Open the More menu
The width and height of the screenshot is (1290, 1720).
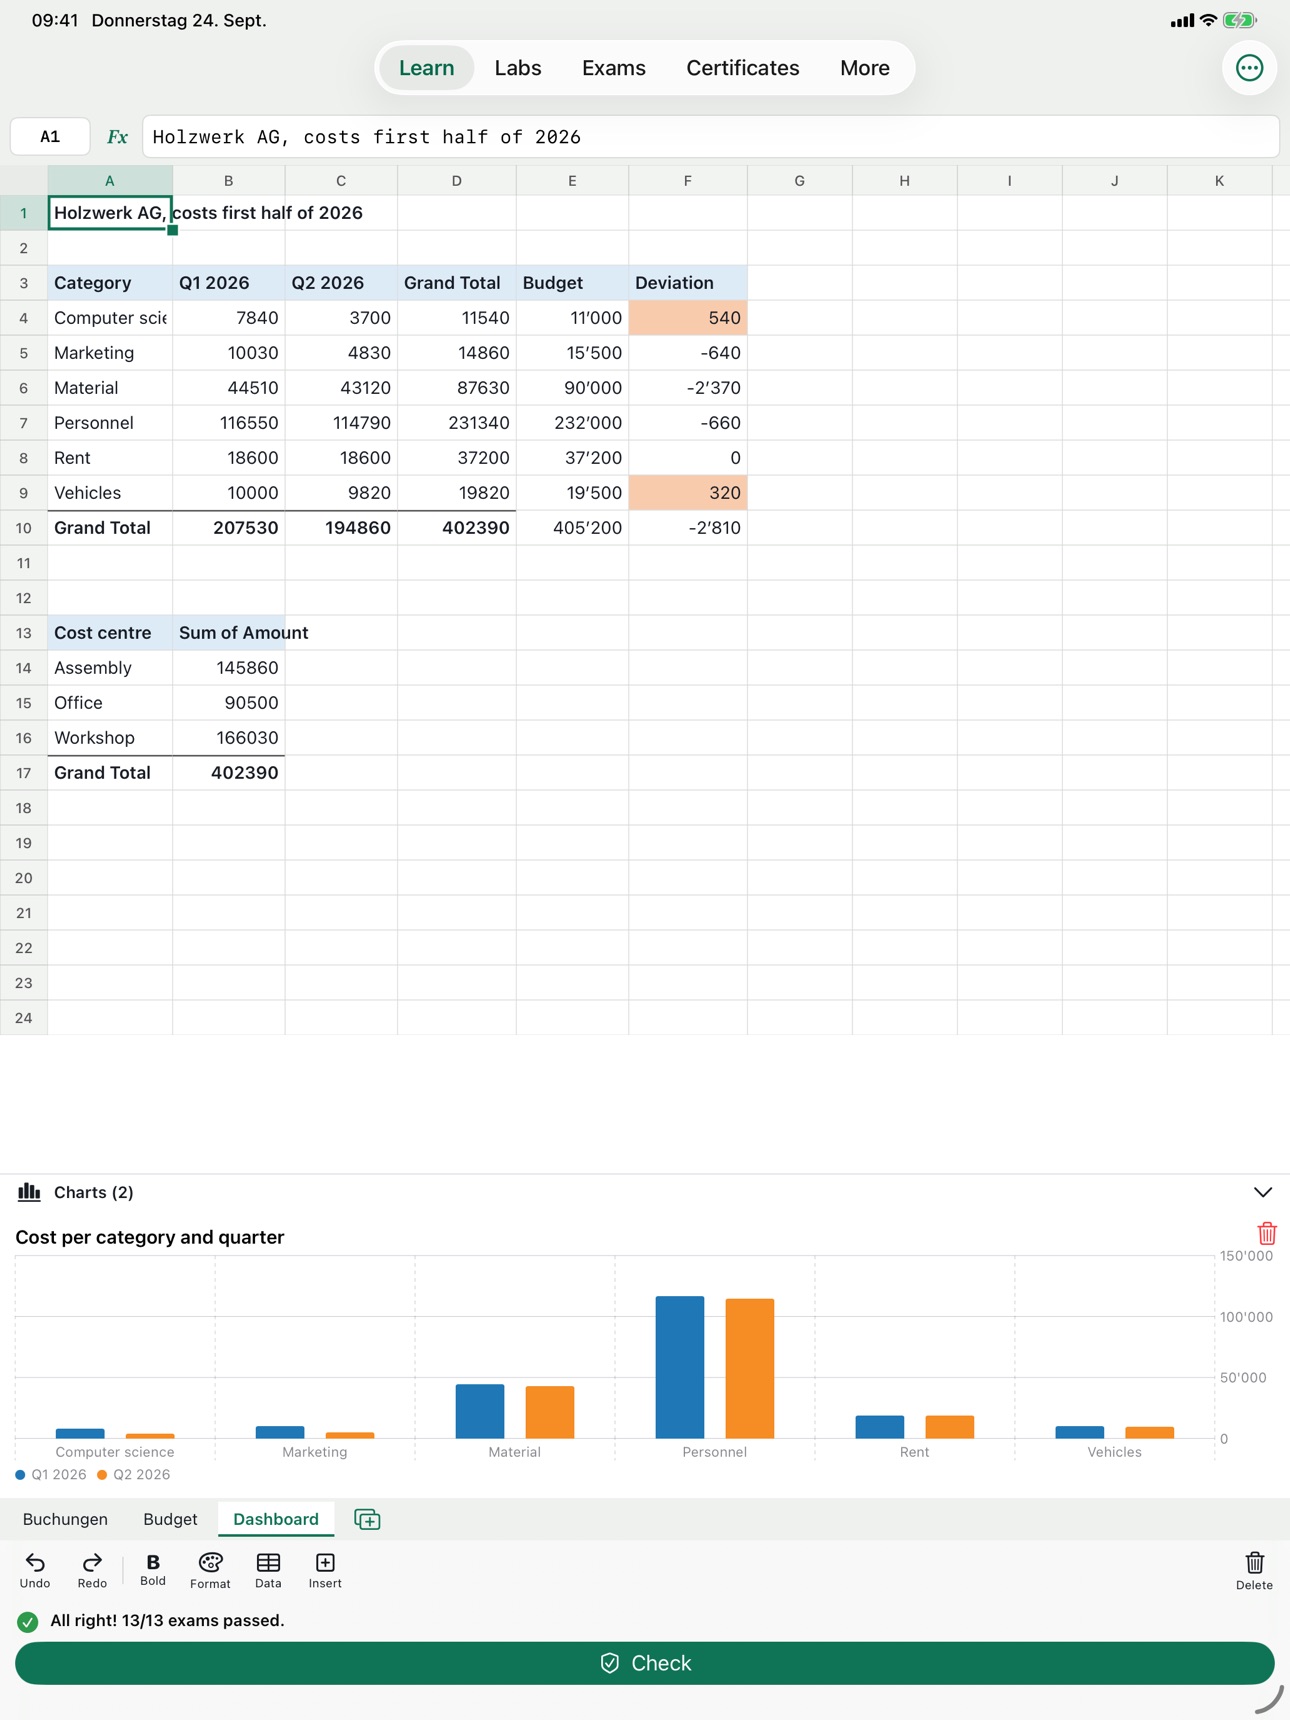pyautogui.click(x=865, y=68)
